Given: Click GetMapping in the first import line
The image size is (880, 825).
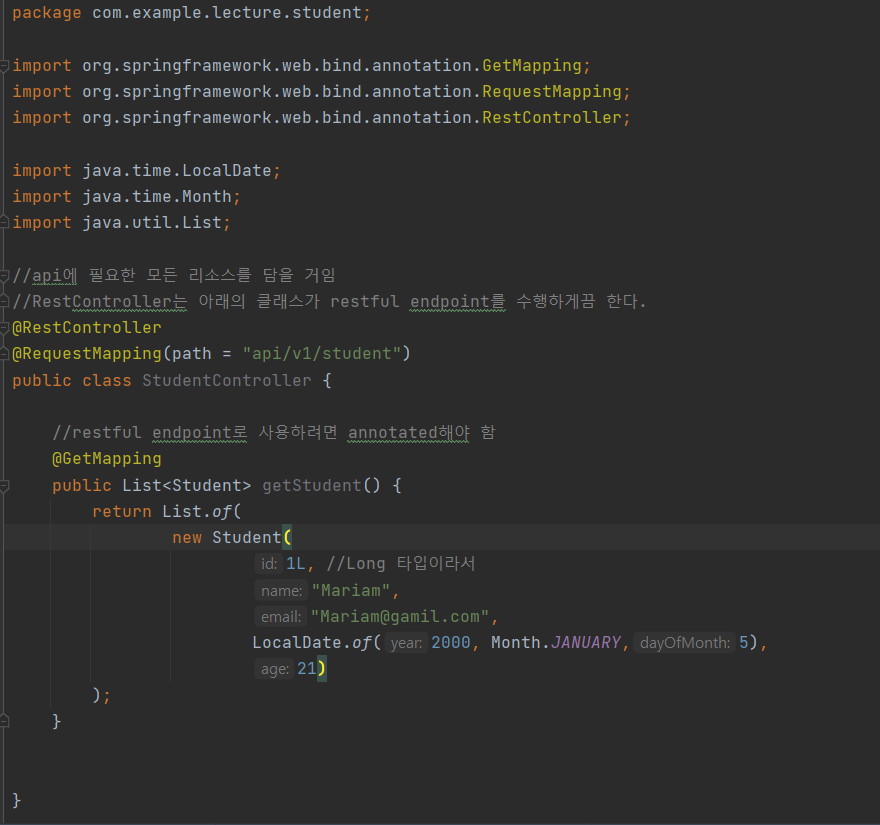Looking at the screenshot, I should (531, 66).
